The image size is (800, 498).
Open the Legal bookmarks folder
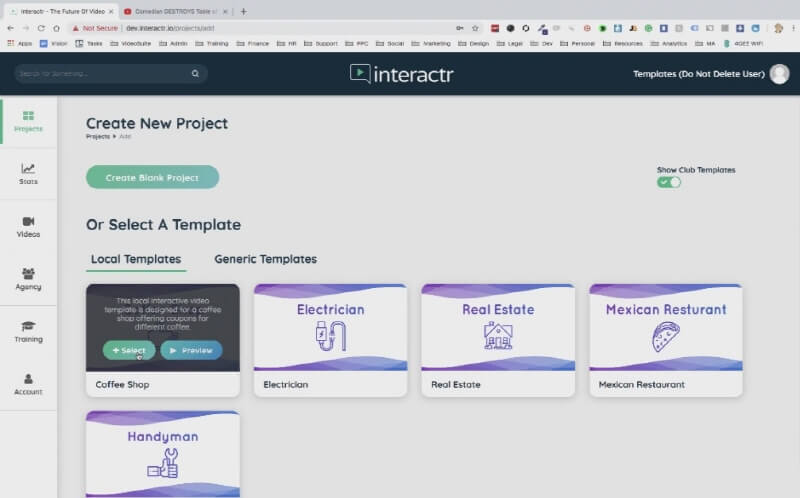510,43
